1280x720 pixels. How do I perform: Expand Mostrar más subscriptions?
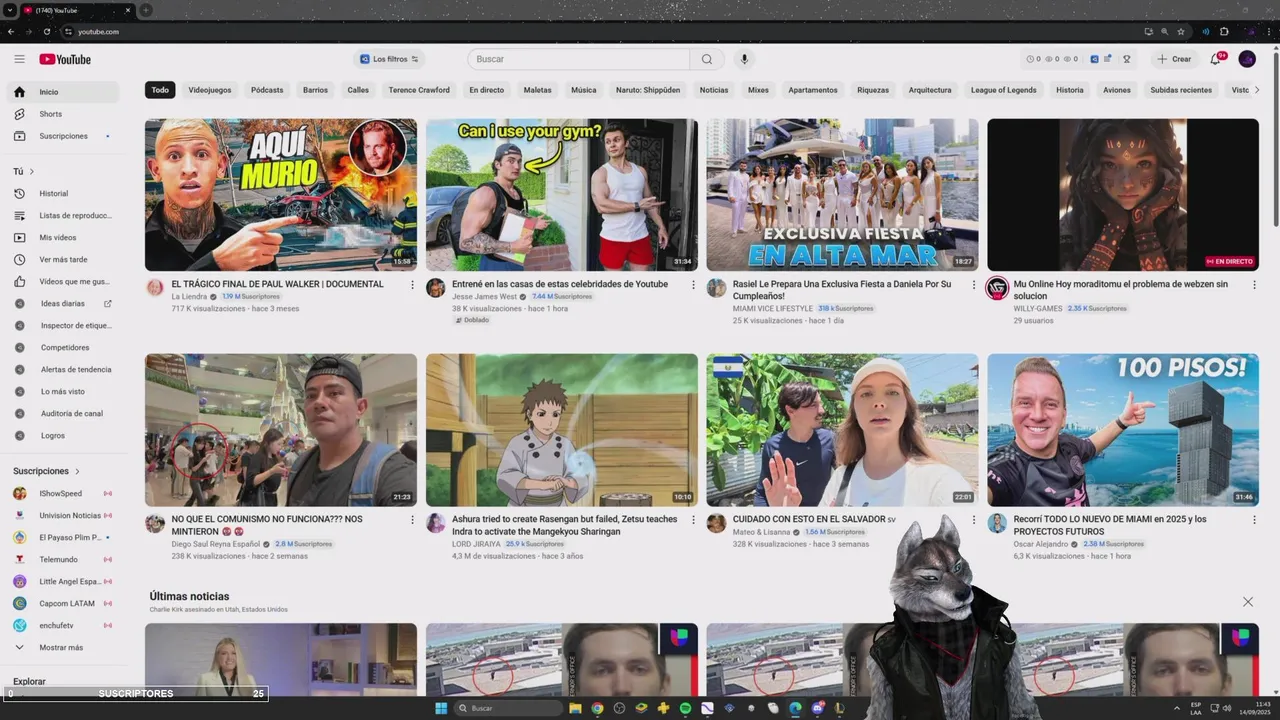(x=62, y=647)
